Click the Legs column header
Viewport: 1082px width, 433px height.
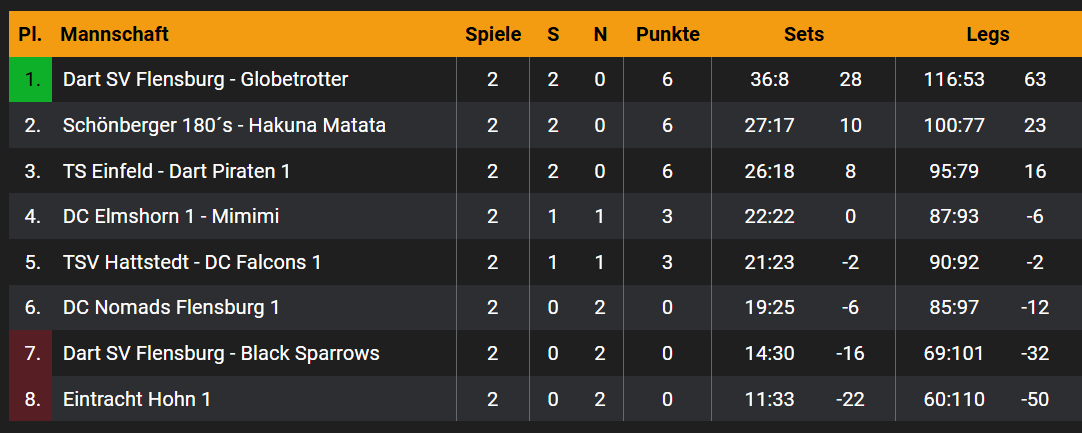(988, 35)
